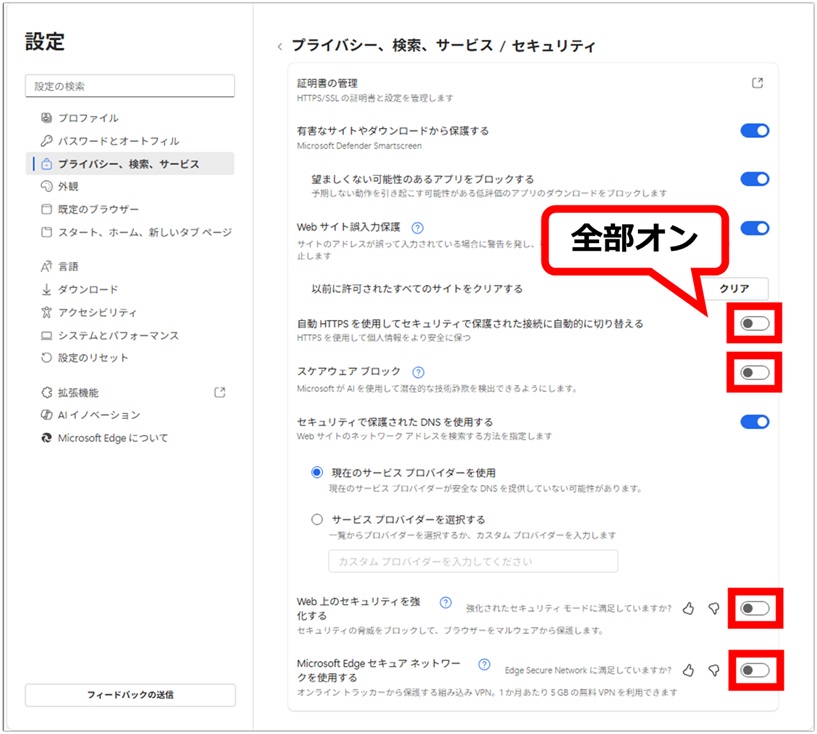Click thumbs down for Edge Secure Network
817x734 pixels.
point(714,670)
